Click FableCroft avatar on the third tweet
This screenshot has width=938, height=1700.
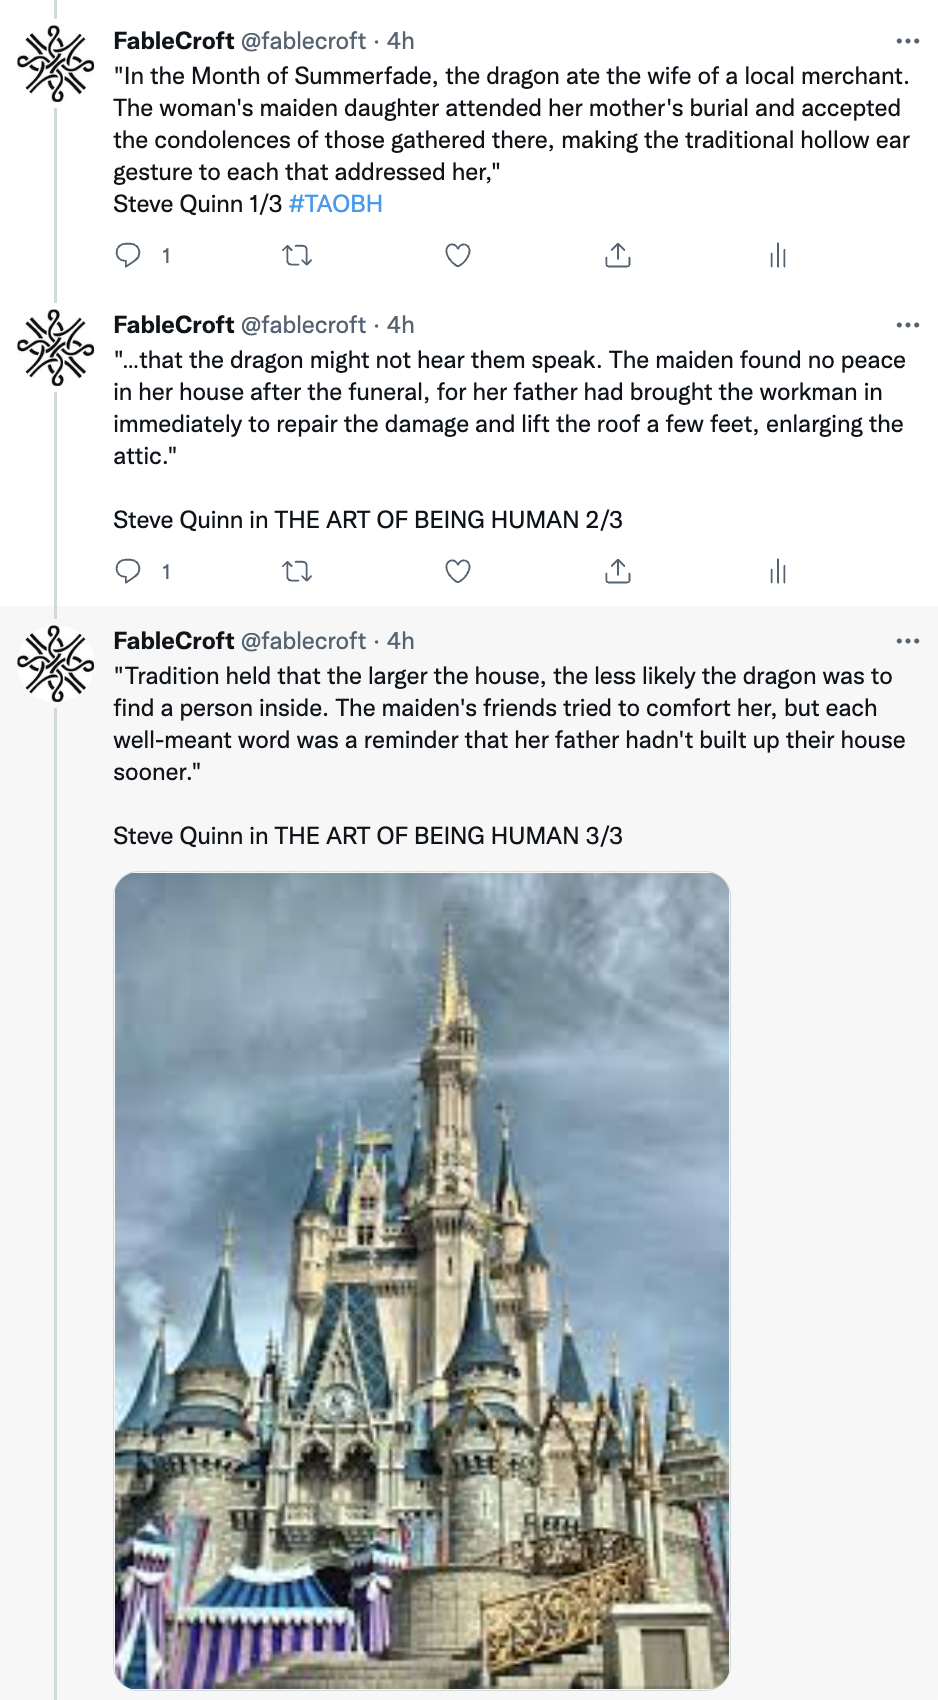[56, 664]
